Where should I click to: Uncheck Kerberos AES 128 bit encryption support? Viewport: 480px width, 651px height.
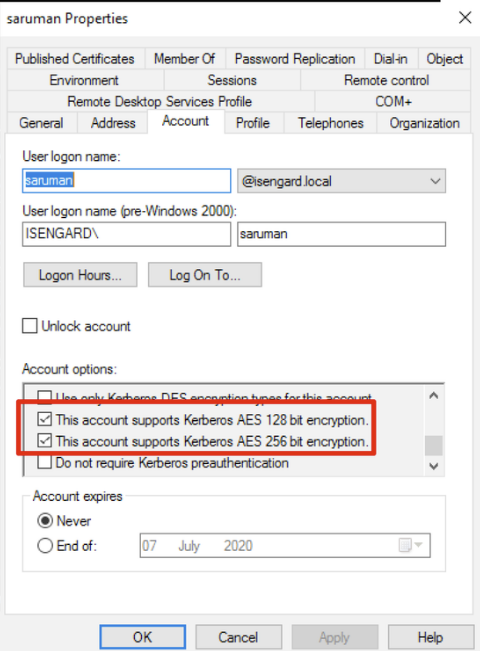click(x=44, y=419)
